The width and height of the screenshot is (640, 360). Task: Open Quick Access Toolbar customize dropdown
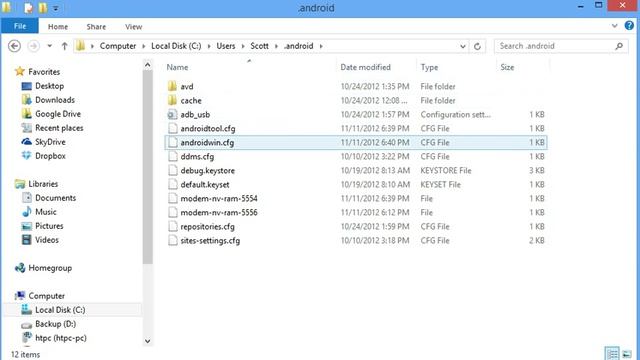[x=56, y=8]
